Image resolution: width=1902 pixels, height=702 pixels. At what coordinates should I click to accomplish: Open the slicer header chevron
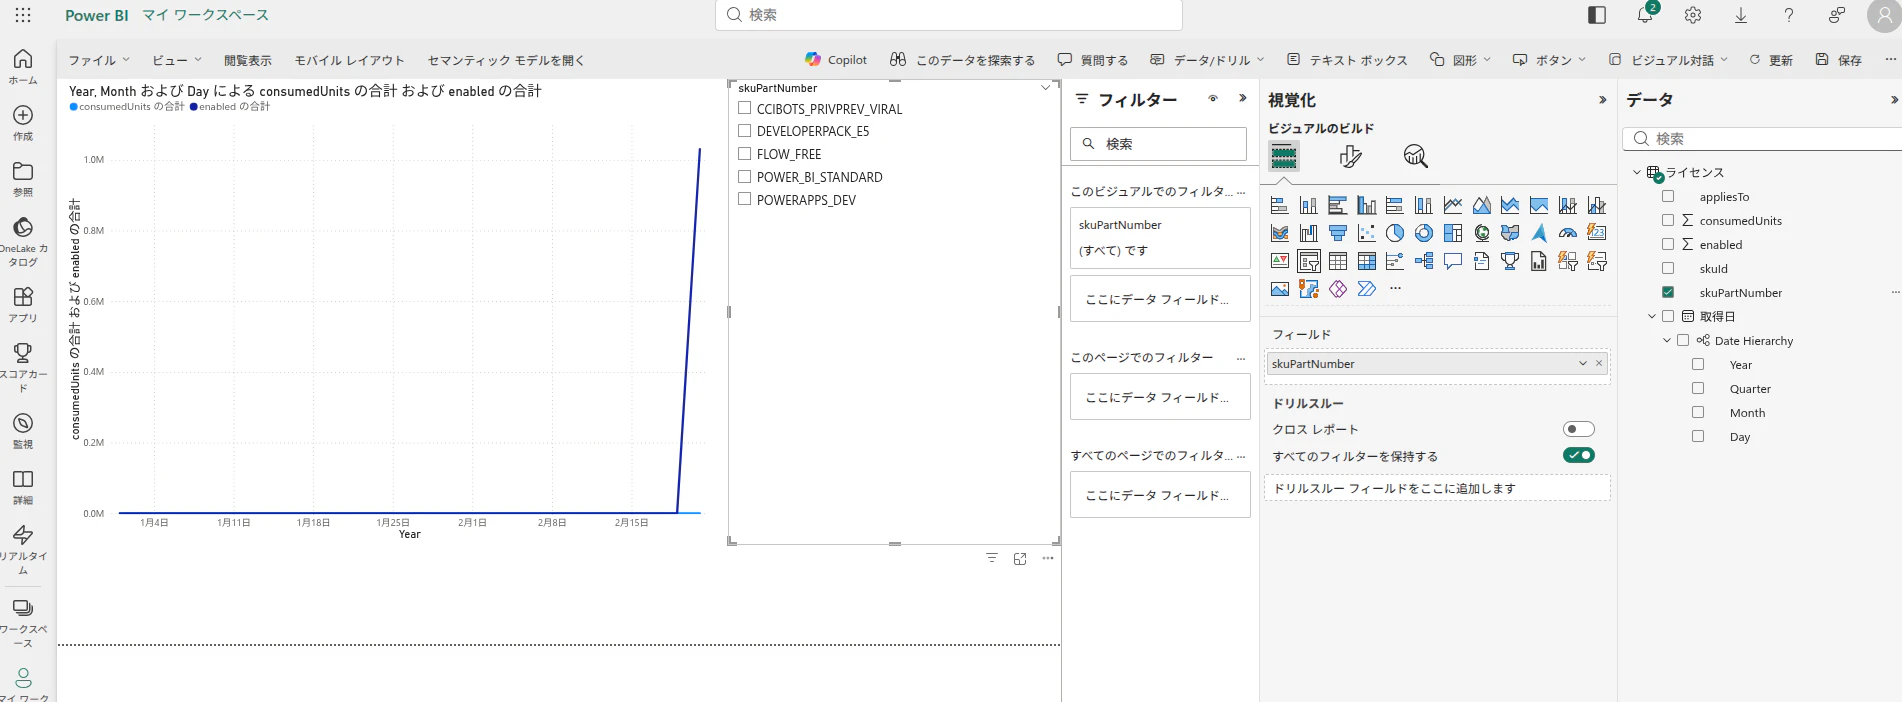tap(1046, 88)
